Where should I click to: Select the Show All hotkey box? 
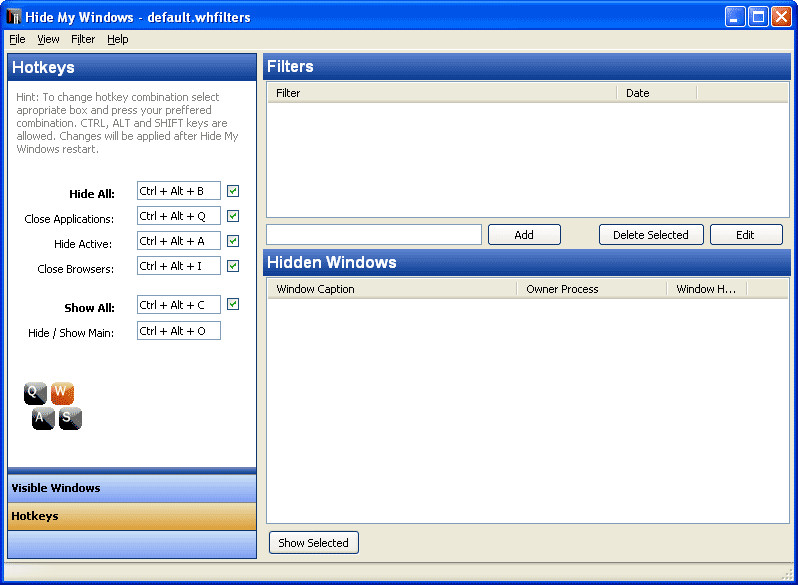179,305
